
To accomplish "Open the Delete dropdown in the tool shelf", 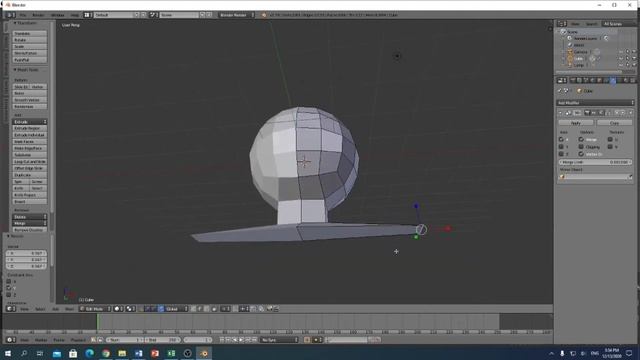I will coord(30,217).
